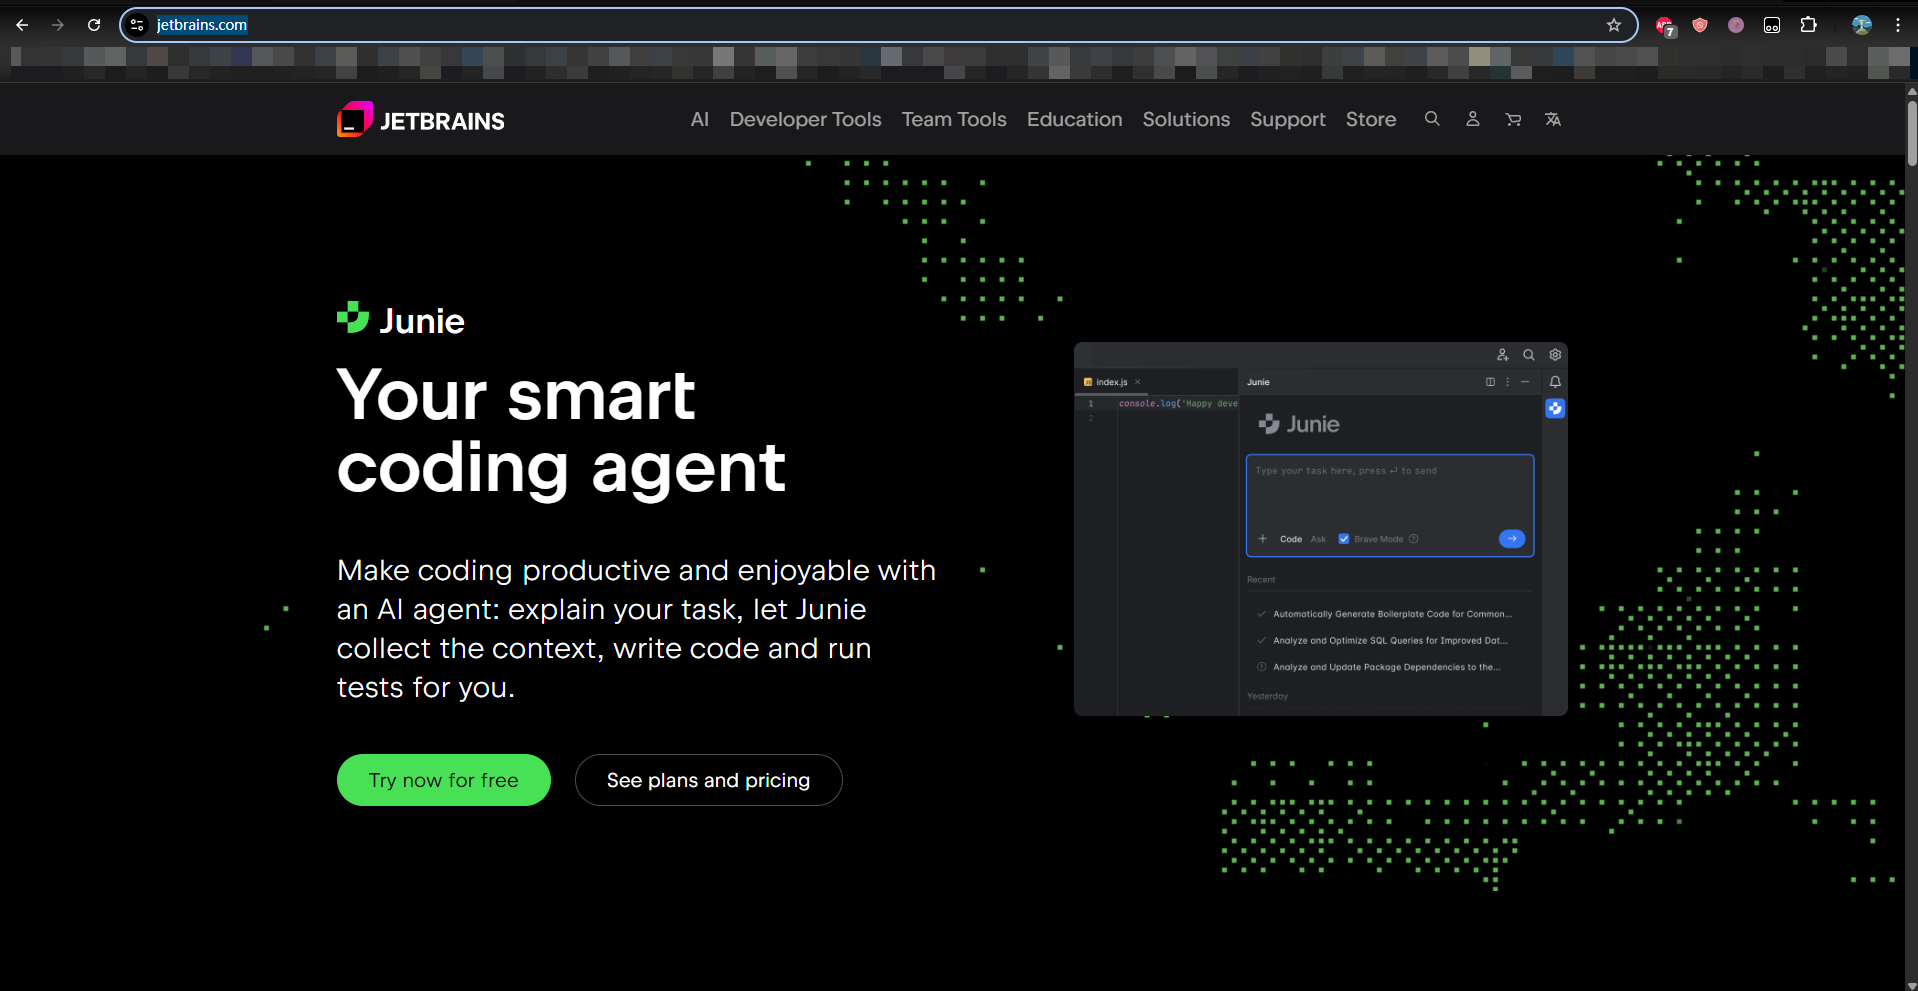Click split layout icon in Junie panel
The width and height of the screenshot is (1918, 991).
click(1490, 382)
